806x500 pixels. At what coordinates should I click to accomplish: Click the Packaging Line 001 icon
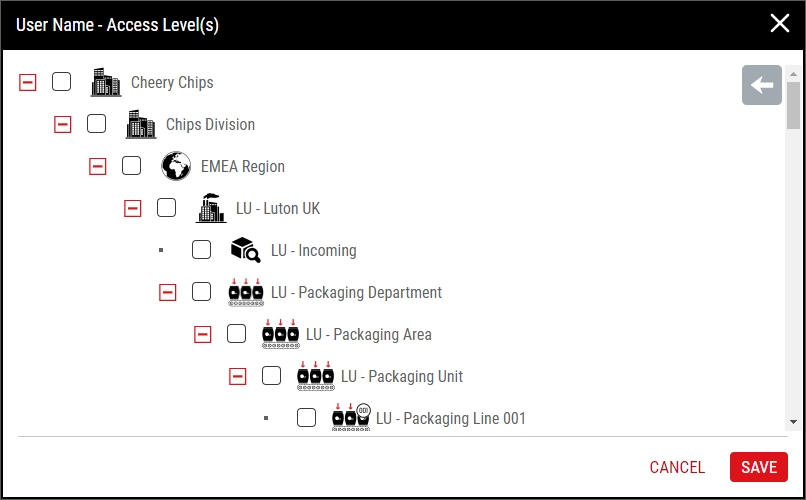click(351, 418)
